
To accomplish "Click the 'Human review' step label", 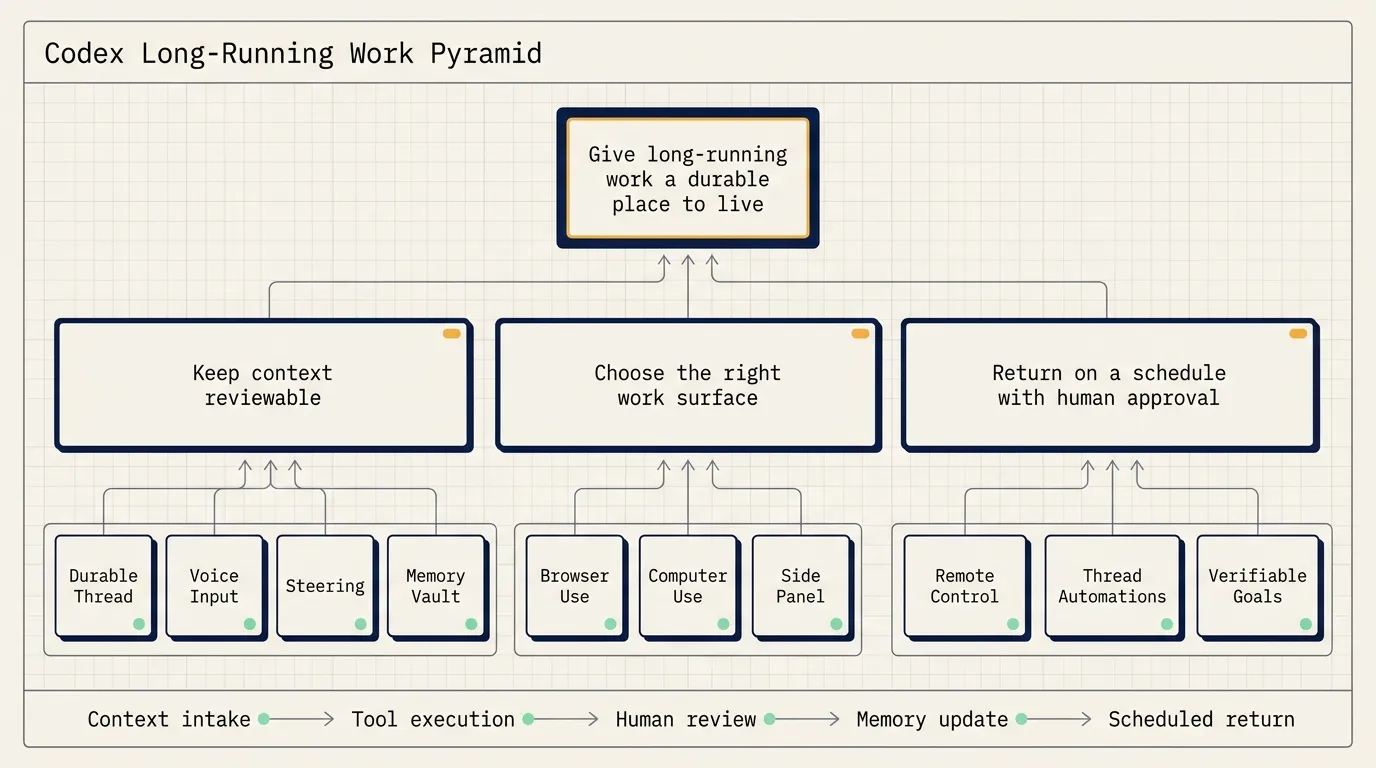I will click(x=686, y=719).
